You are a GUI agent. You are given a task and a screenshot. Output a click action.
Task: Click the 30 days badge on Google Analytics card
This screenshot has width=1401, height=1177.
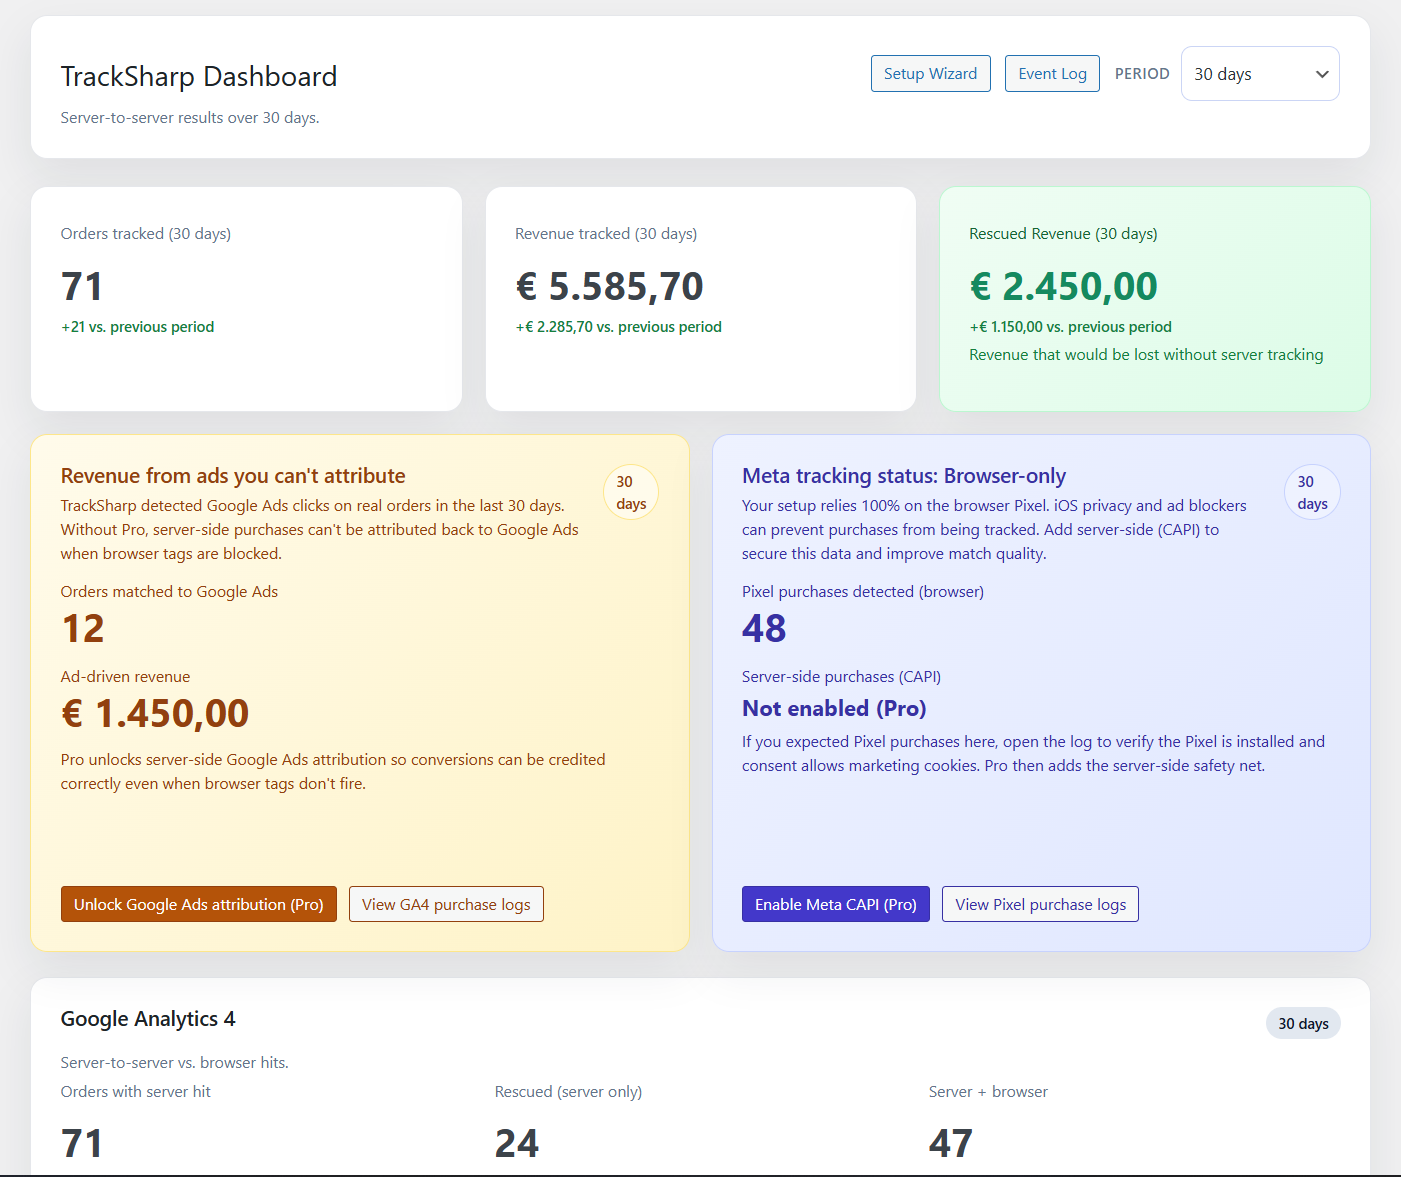click(1303, 1023)
